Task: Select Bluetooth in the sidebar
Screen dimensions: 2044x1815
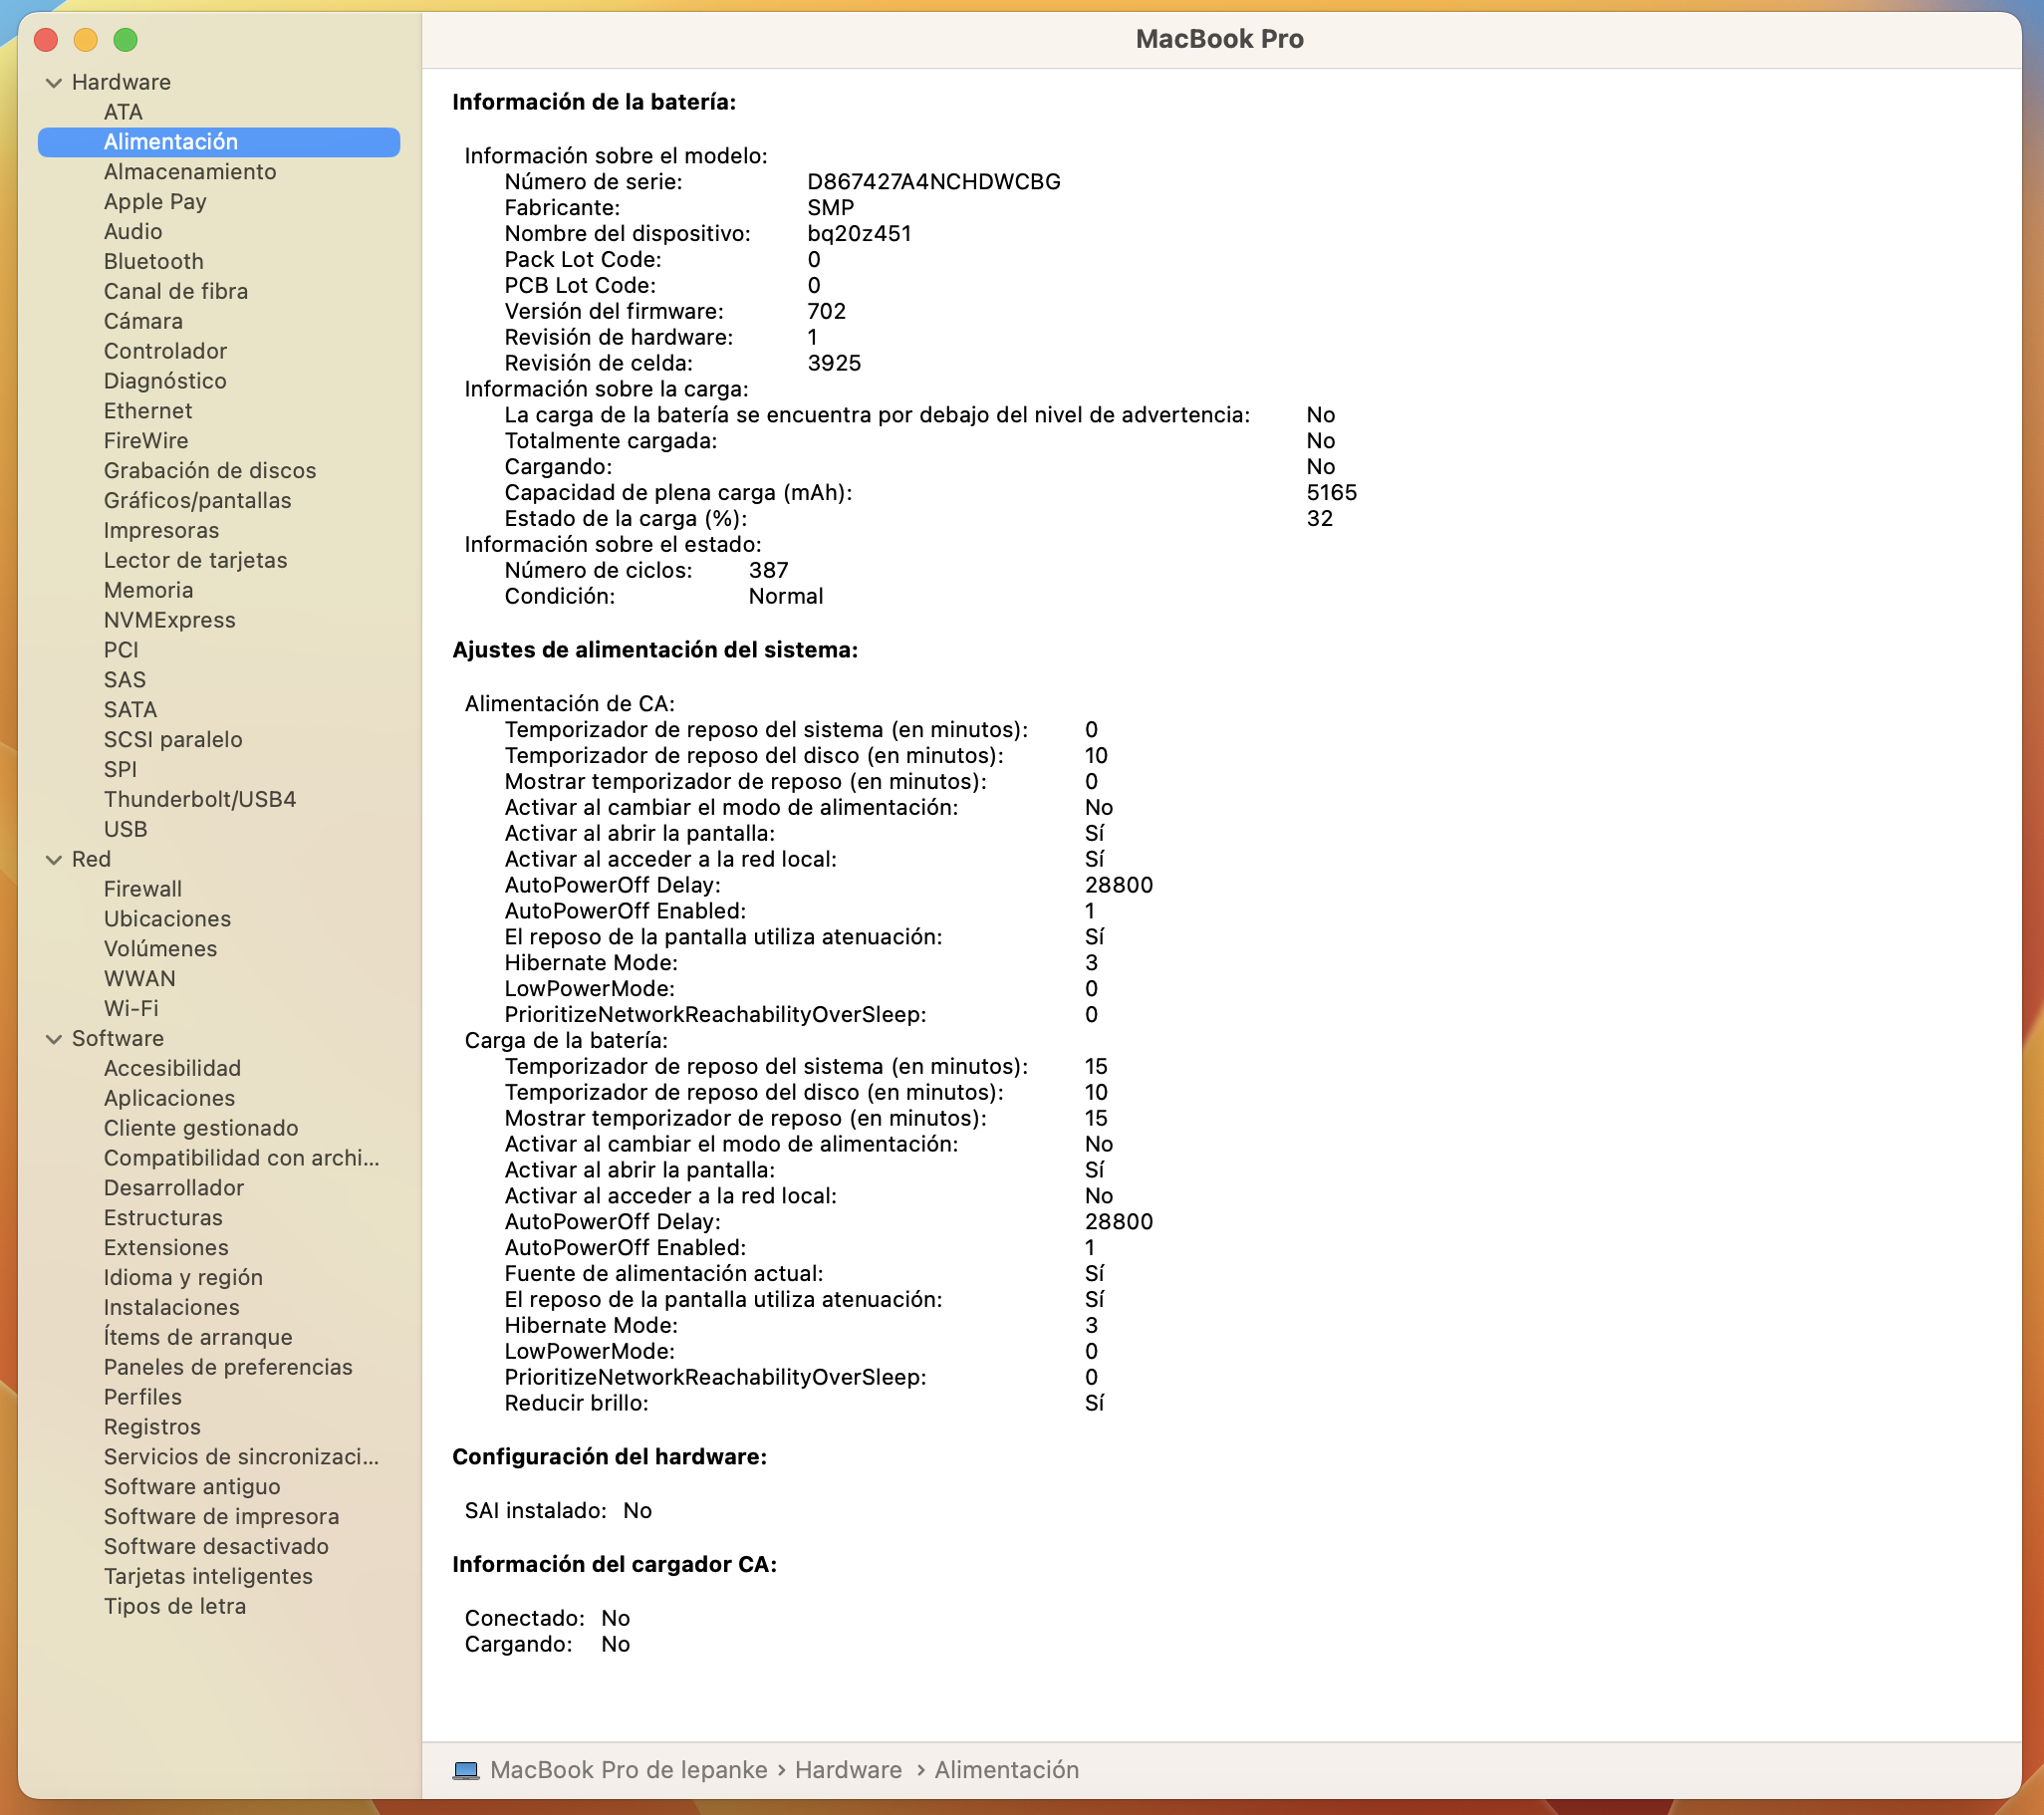Action: click(x=154, y=262)
